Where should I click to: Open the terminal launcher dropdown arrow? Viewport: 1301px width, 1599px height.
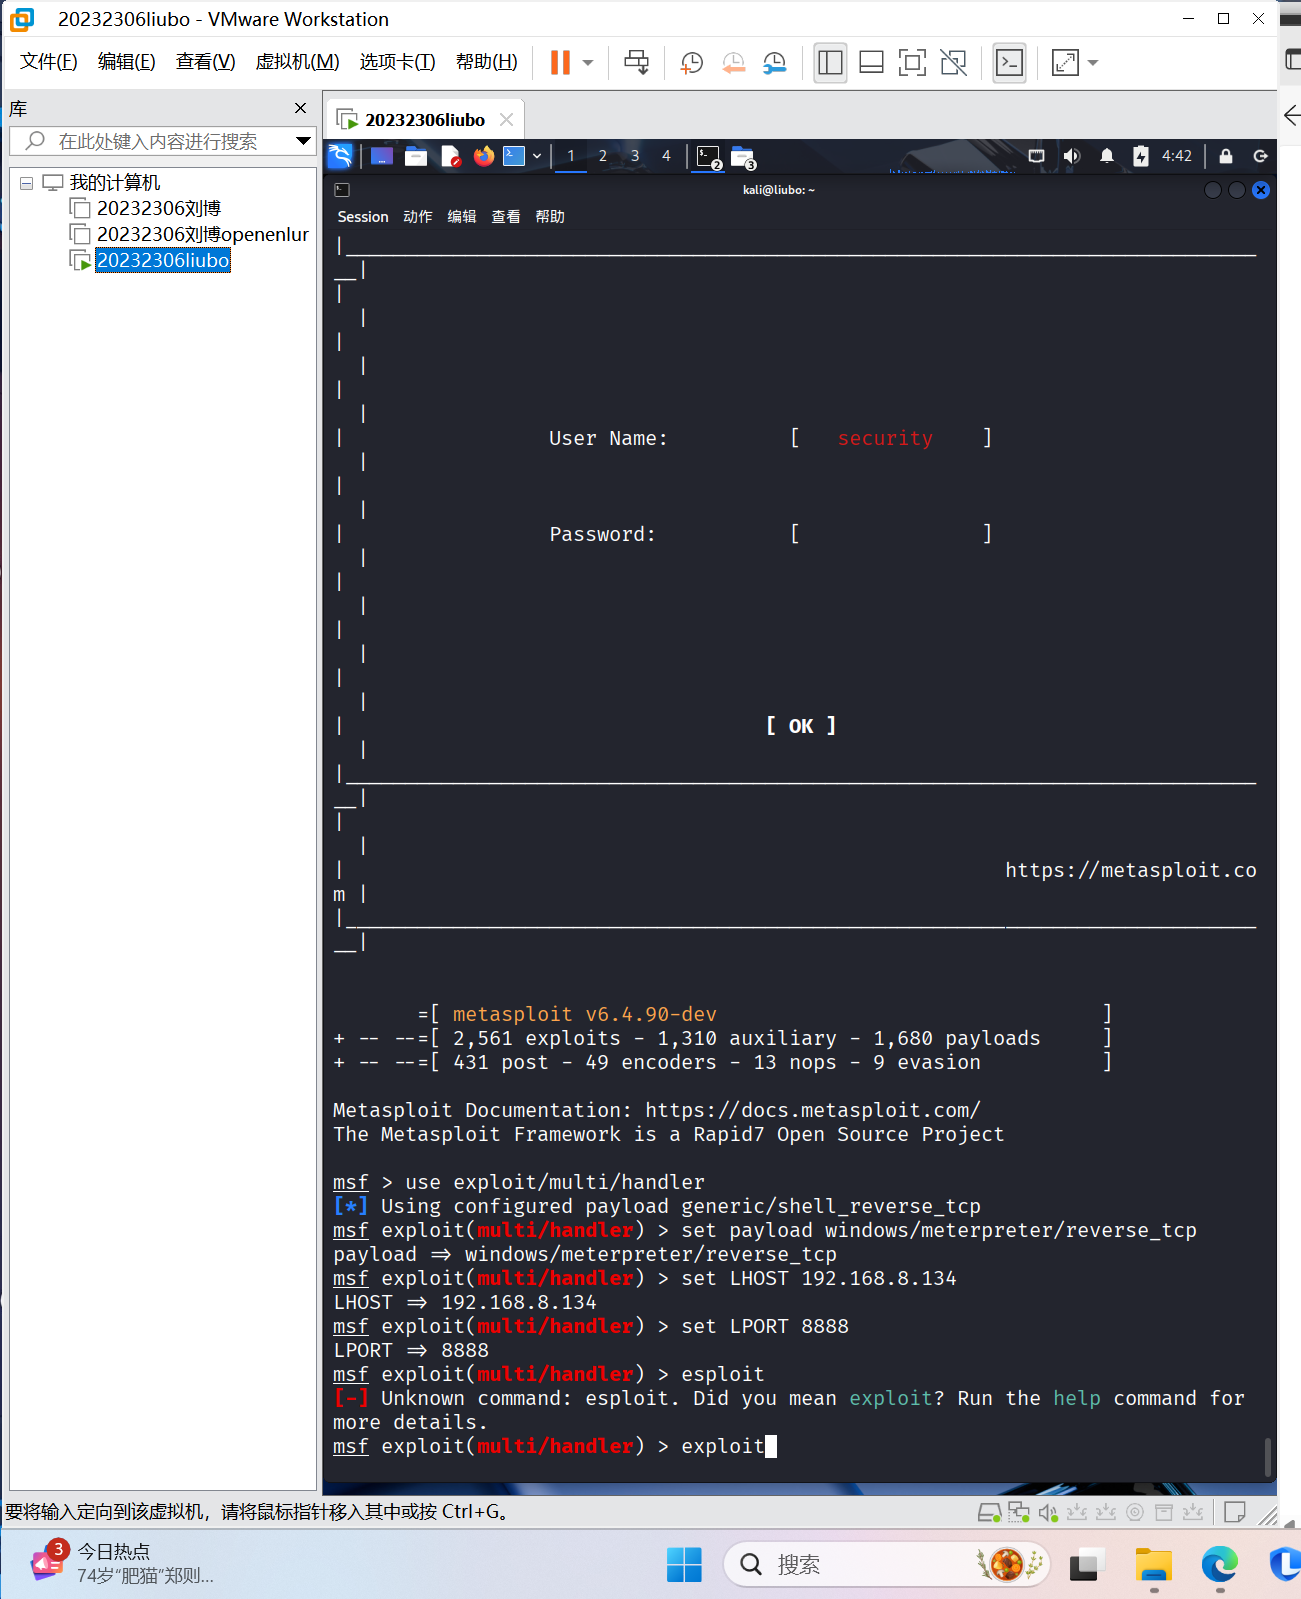point(537,156)
